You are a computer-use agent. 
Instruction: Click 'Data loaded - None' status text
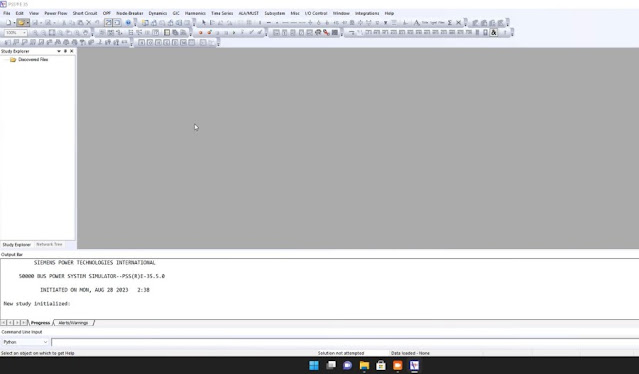[x=410, y=353]
